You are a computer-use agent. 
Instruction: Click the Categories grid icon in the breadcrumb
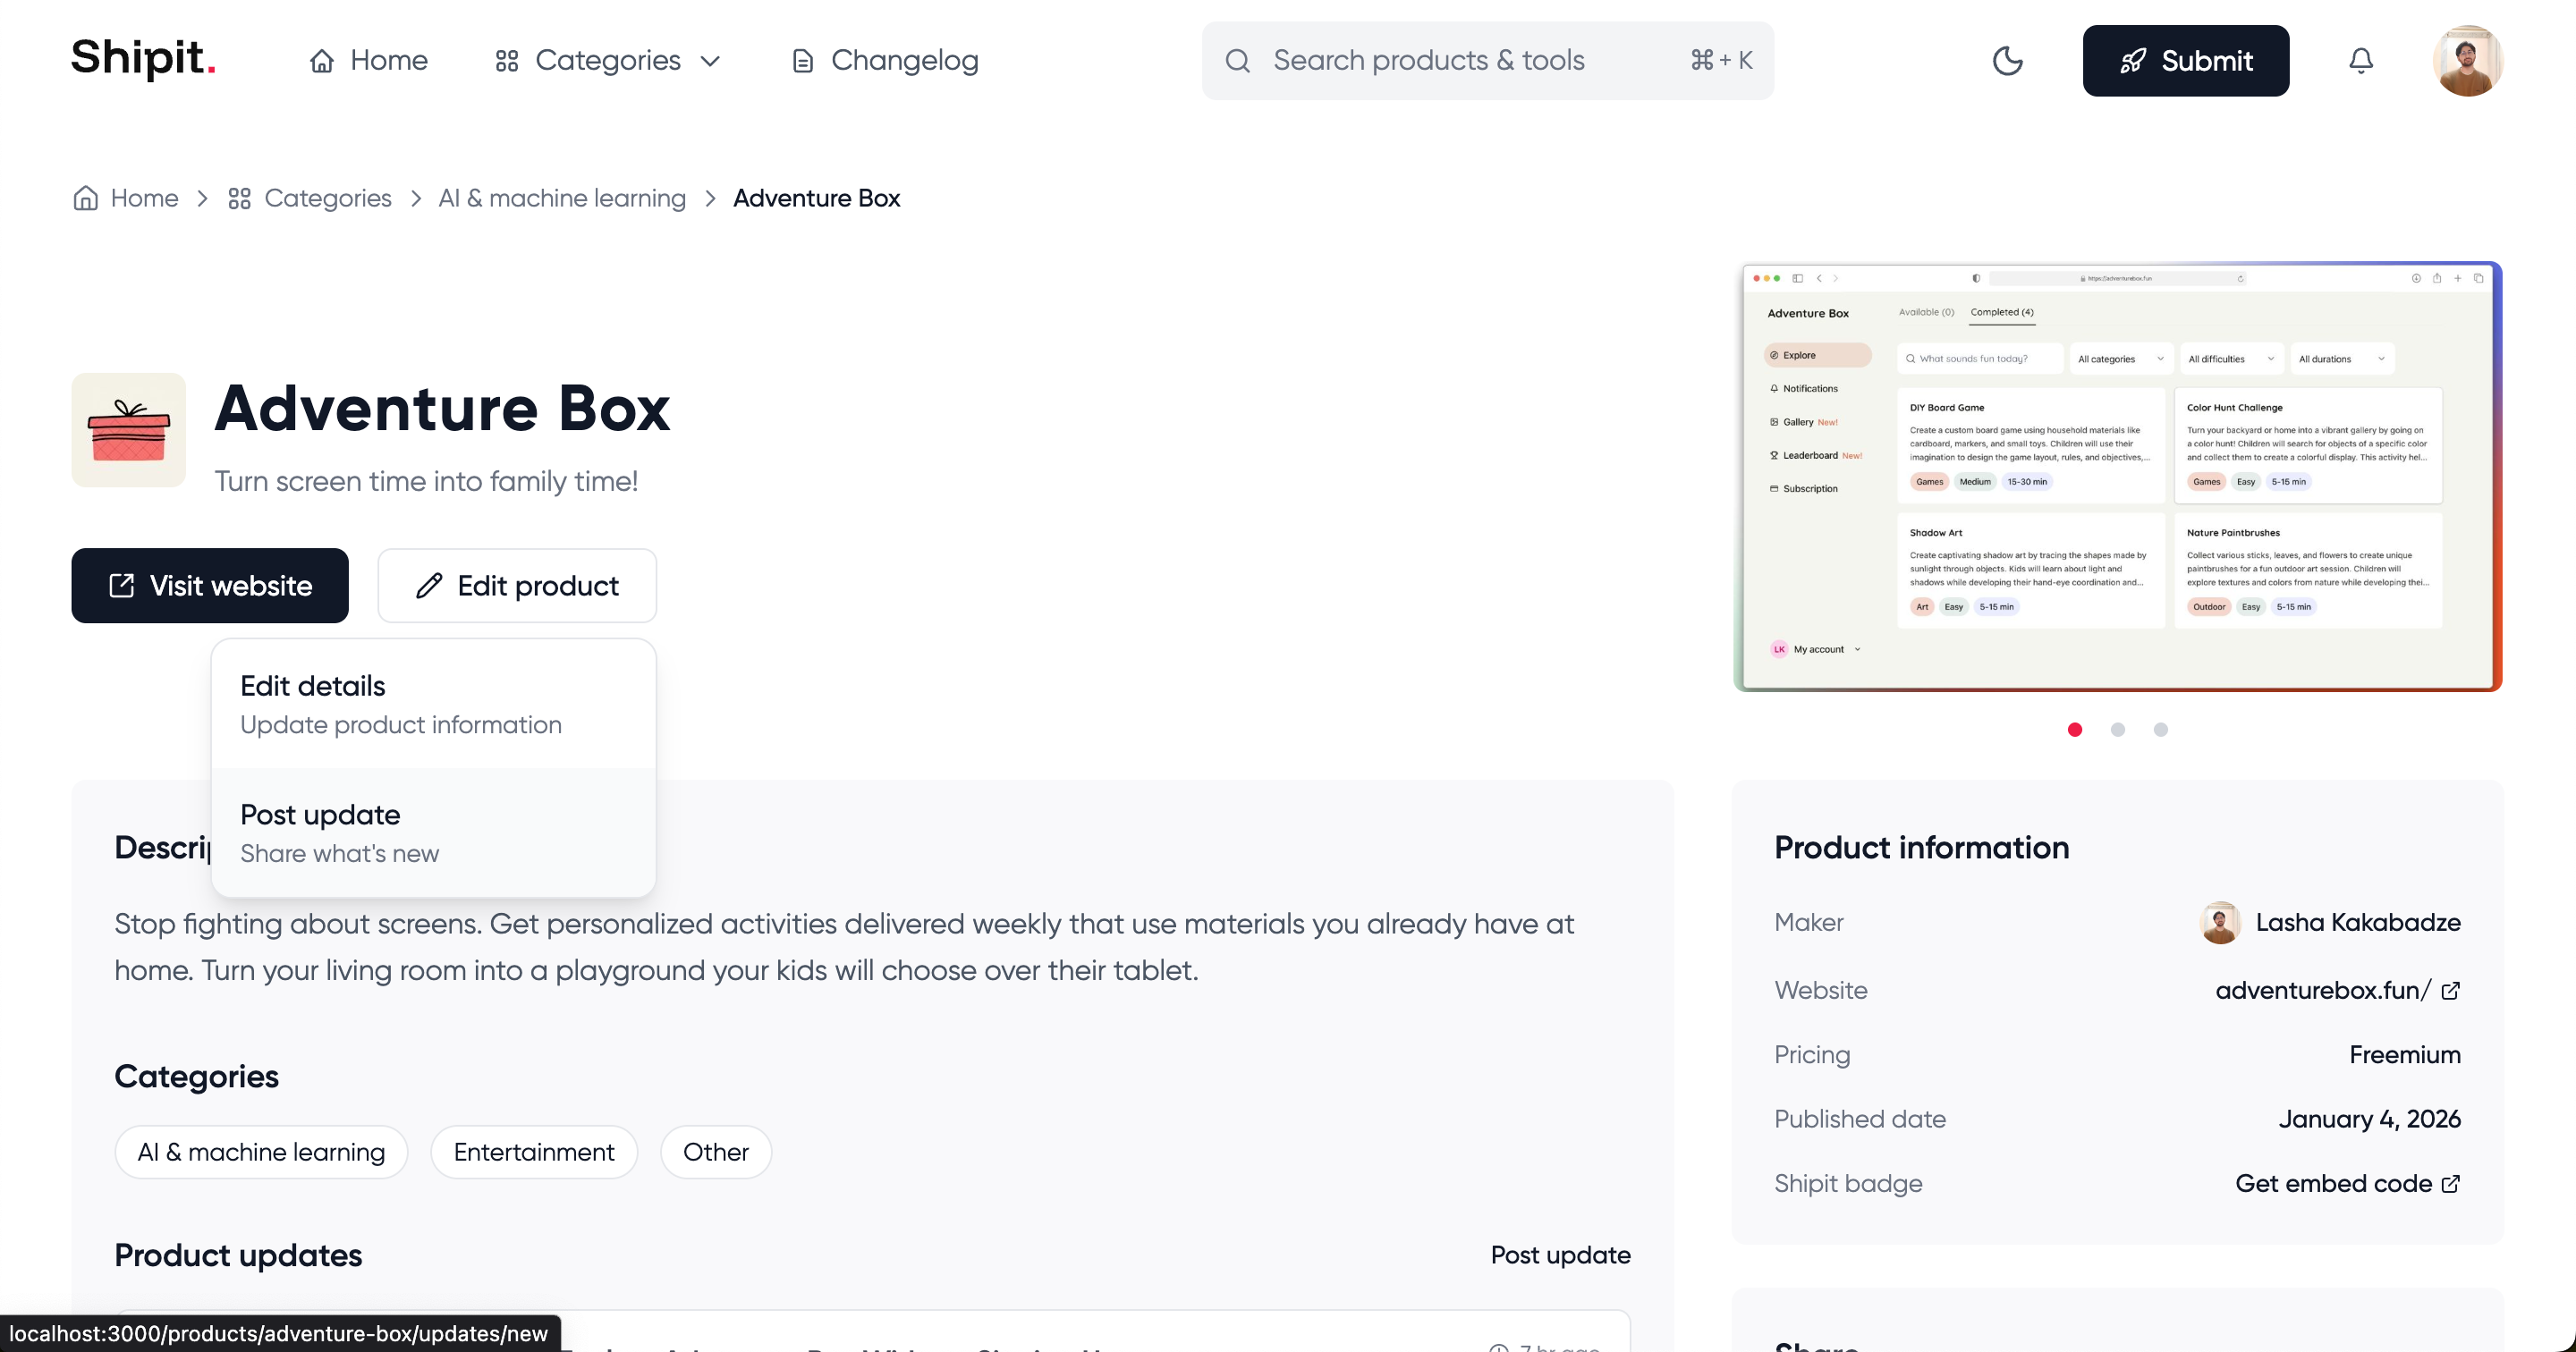coord(239,199)
